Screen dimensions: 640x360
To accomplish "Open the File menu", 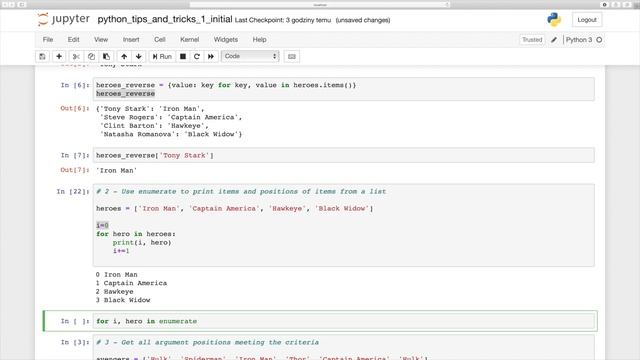I will point(48,40).
